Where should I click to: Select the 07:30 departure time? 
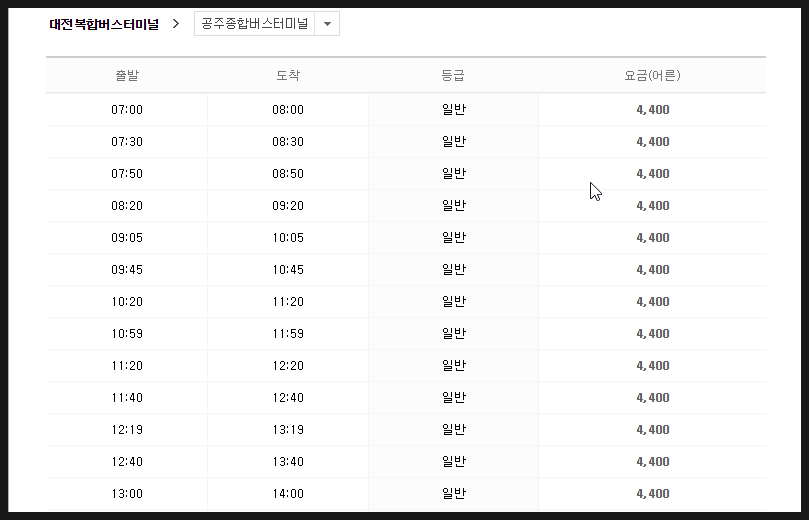pyautogui.click(x=127, y=141)
